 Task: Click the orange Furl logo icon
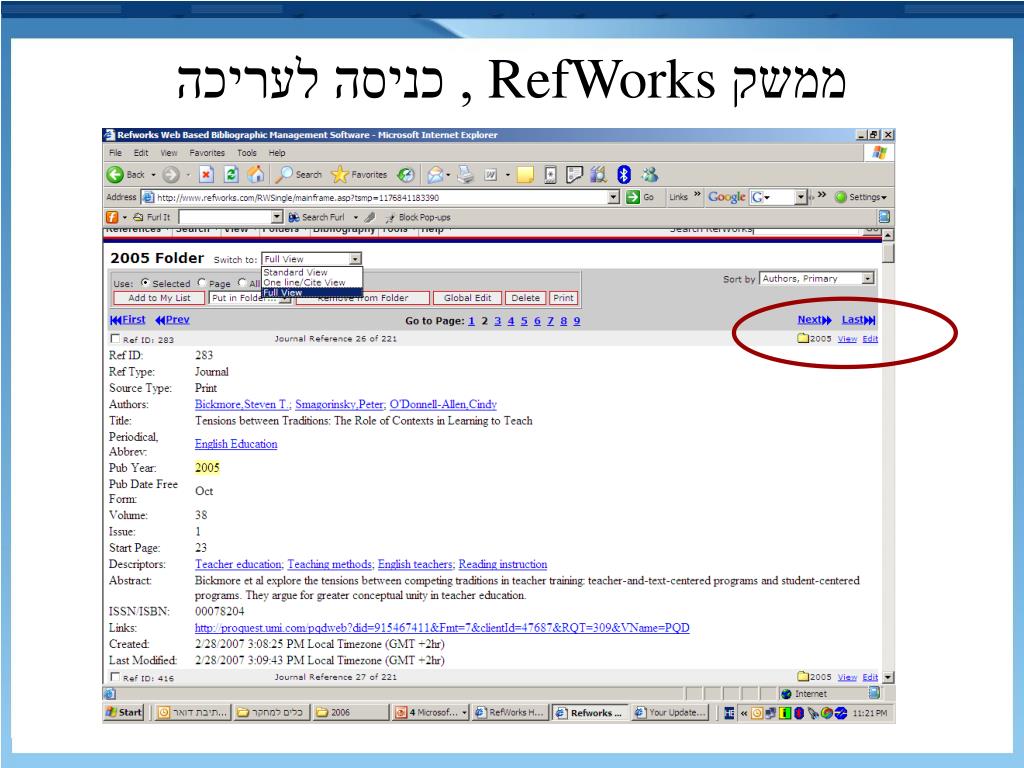click(112, 217)
